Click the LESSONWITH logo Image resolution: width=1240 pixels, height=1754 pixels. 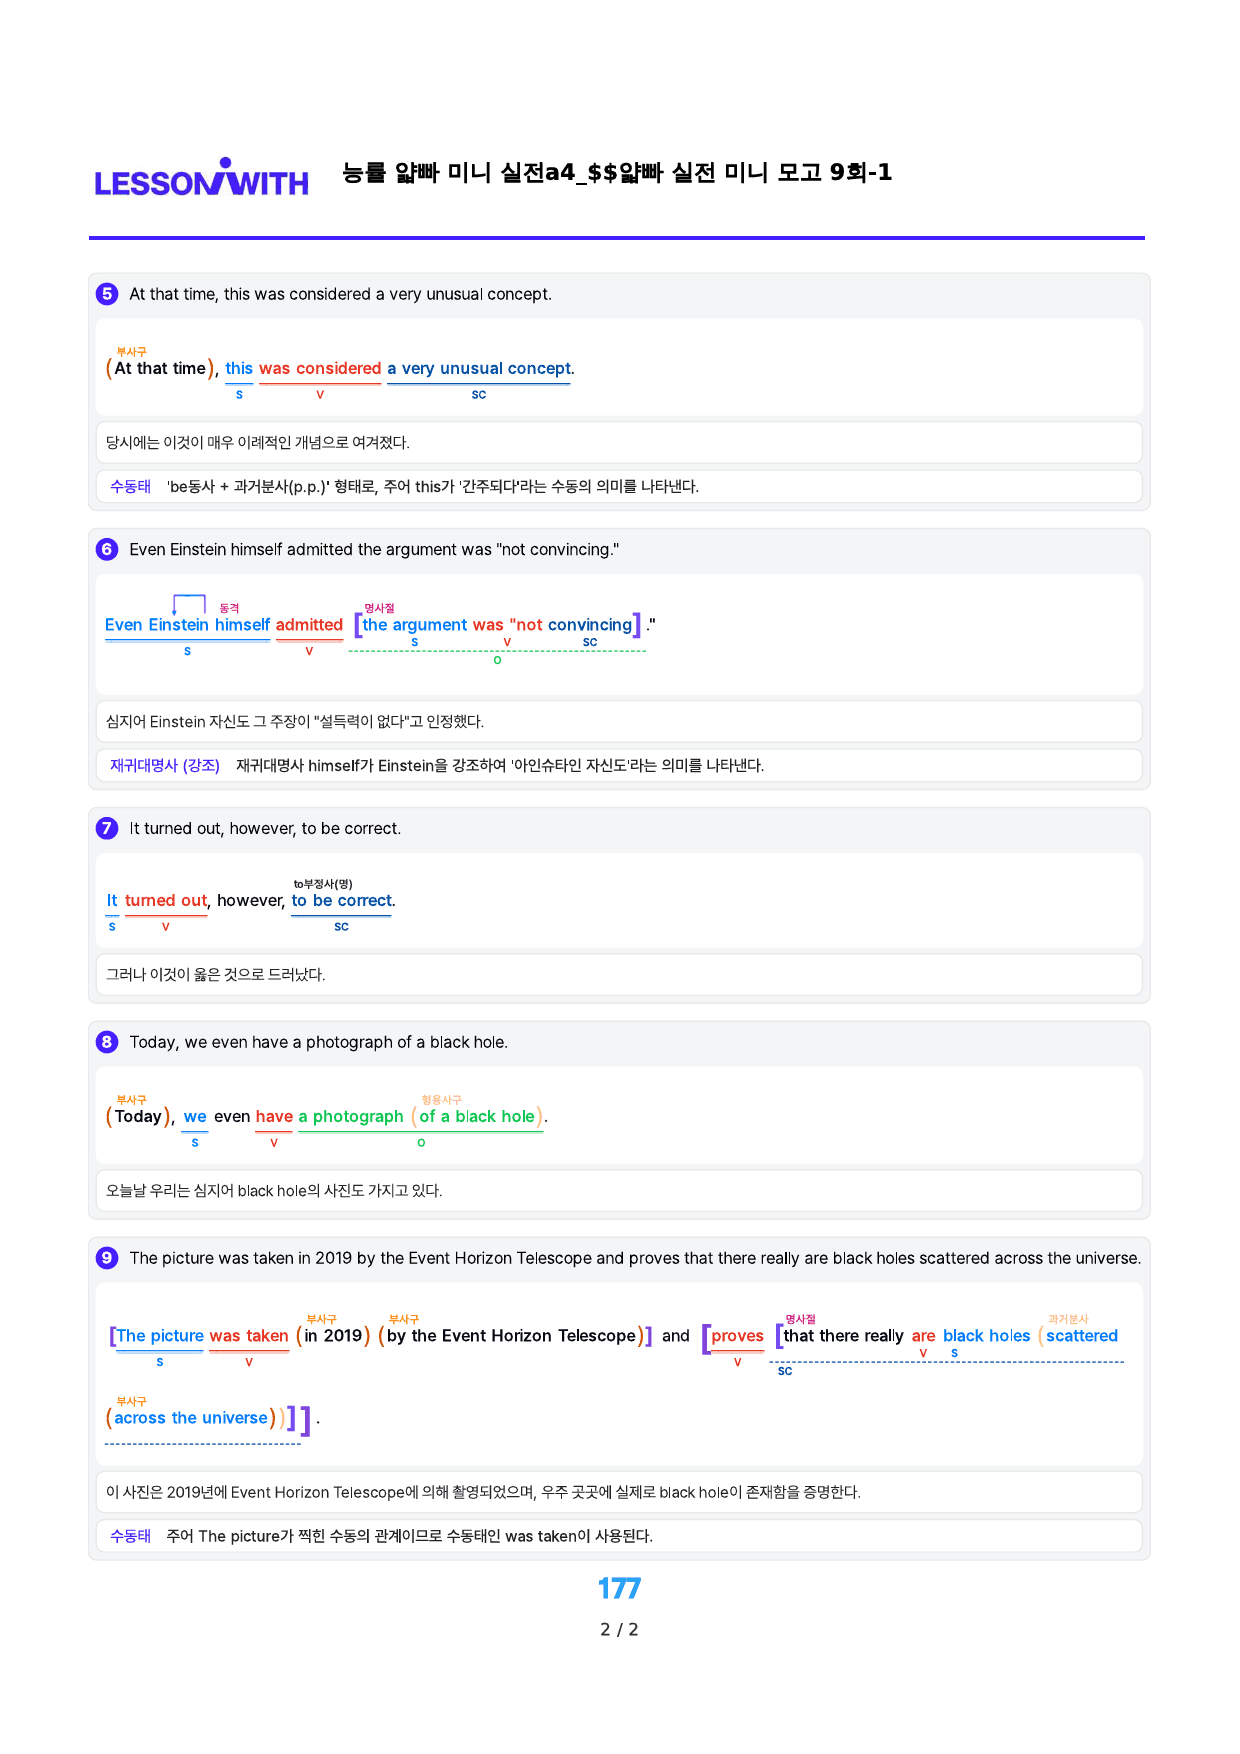201,177
